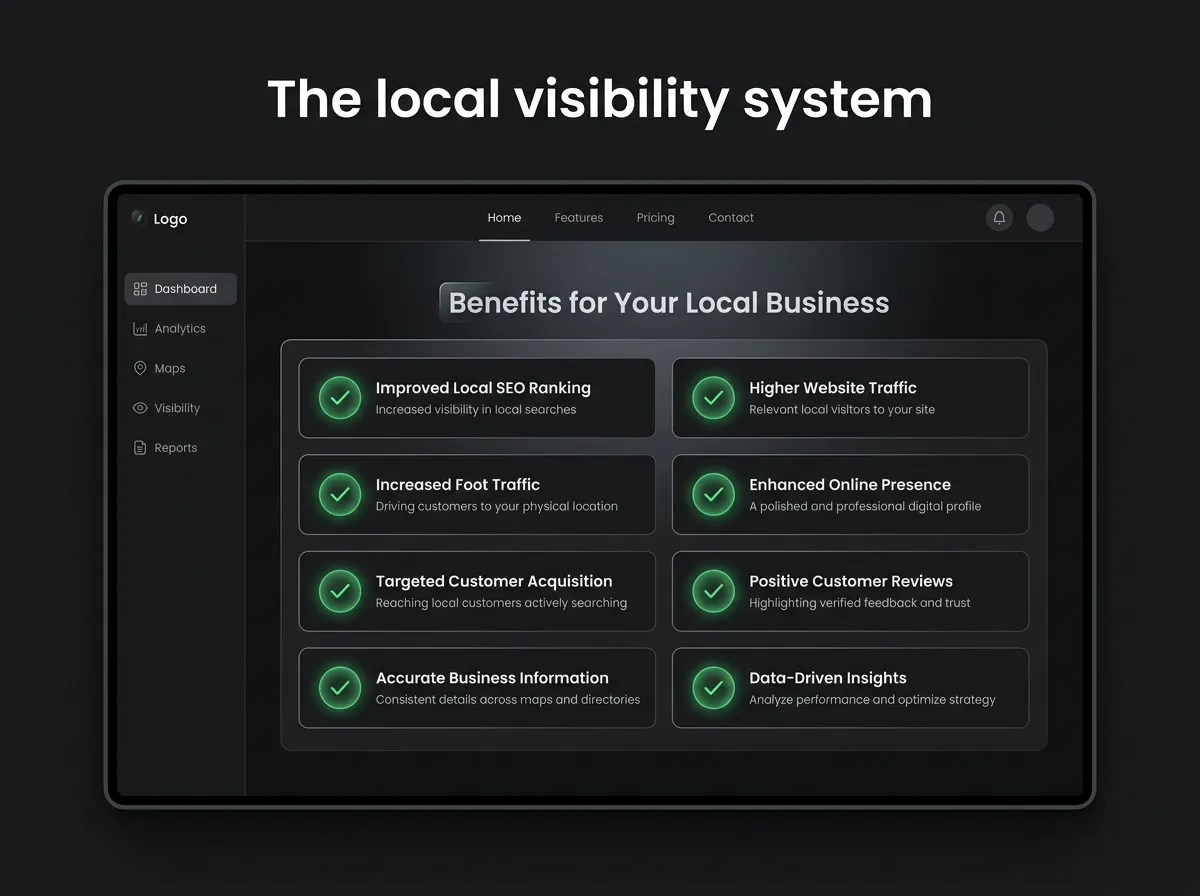Click 'Increased visibility in local searches' text
Image resolution: width=1200 pixels, height=896 pixels.
[476, 410]
